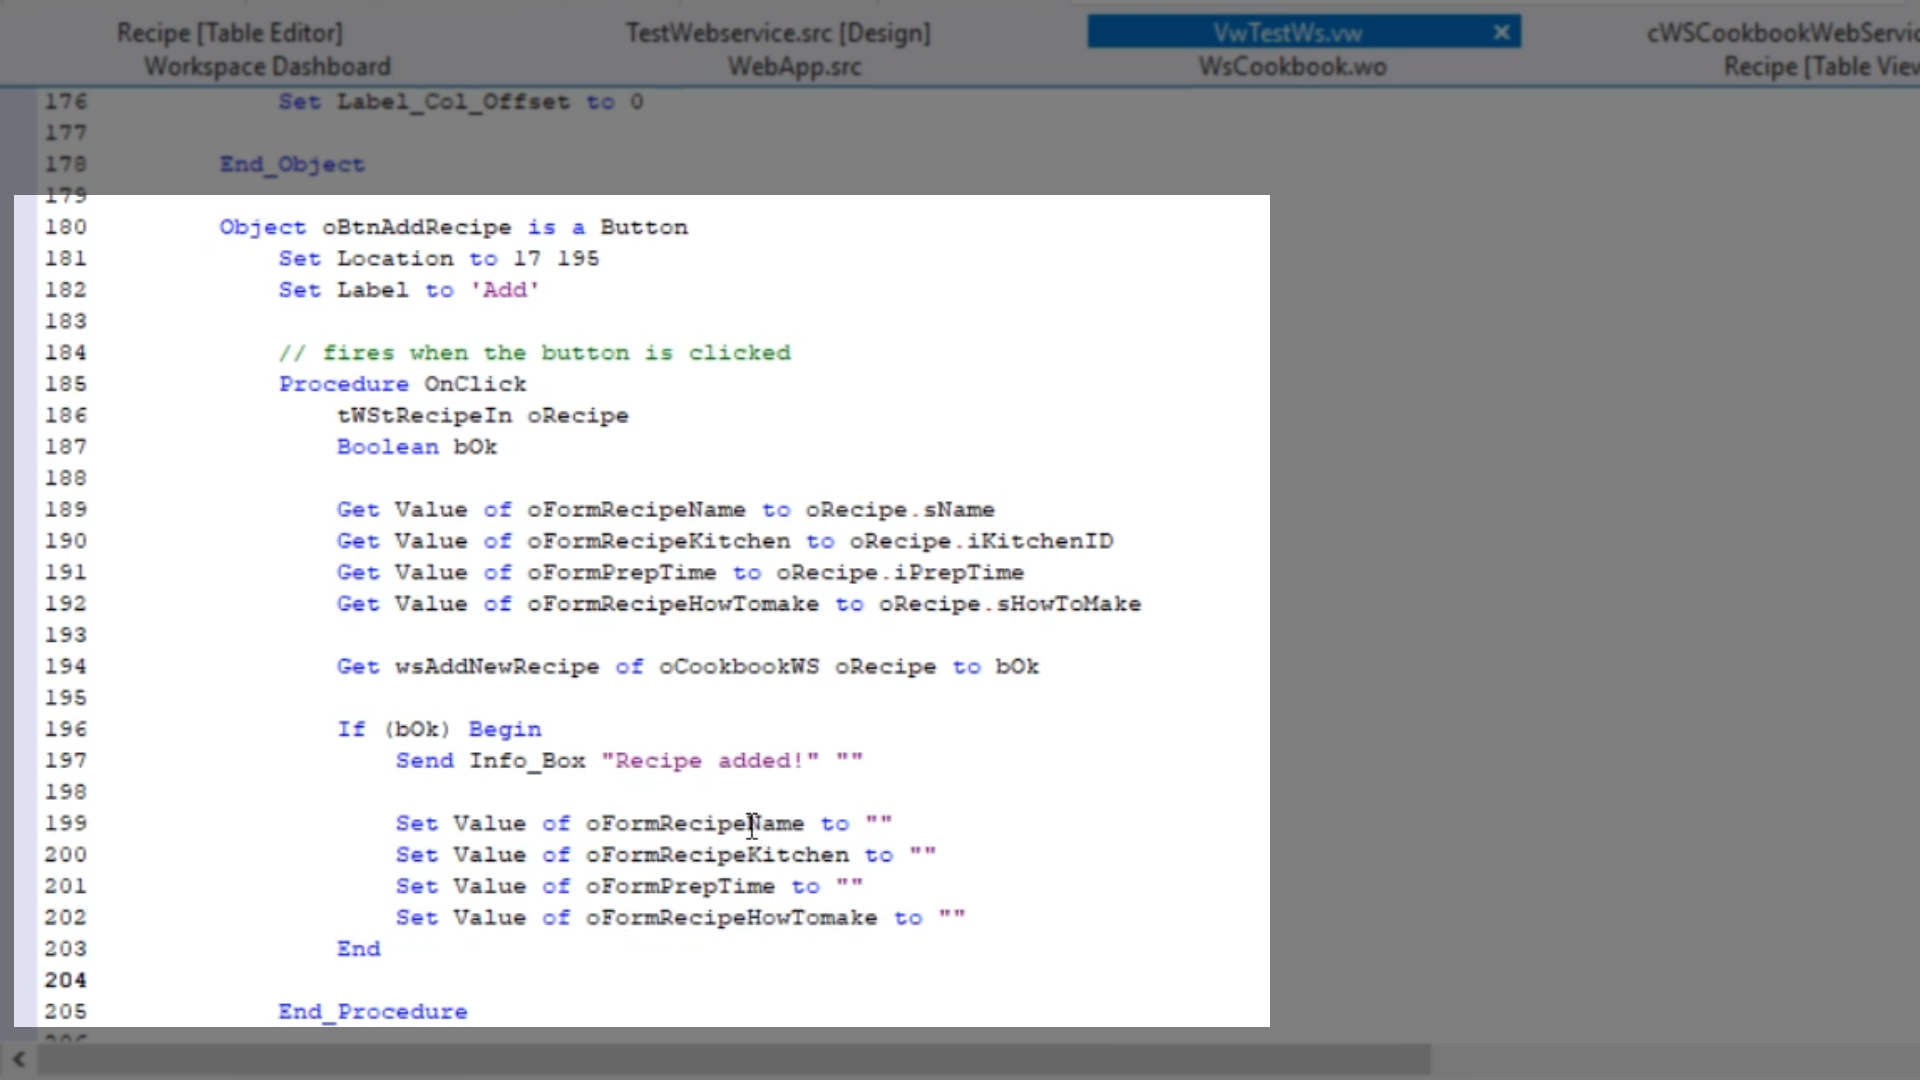Open the WebApp.src tab
Viewport: 1920px width, 1080px height.
(794, 67)
